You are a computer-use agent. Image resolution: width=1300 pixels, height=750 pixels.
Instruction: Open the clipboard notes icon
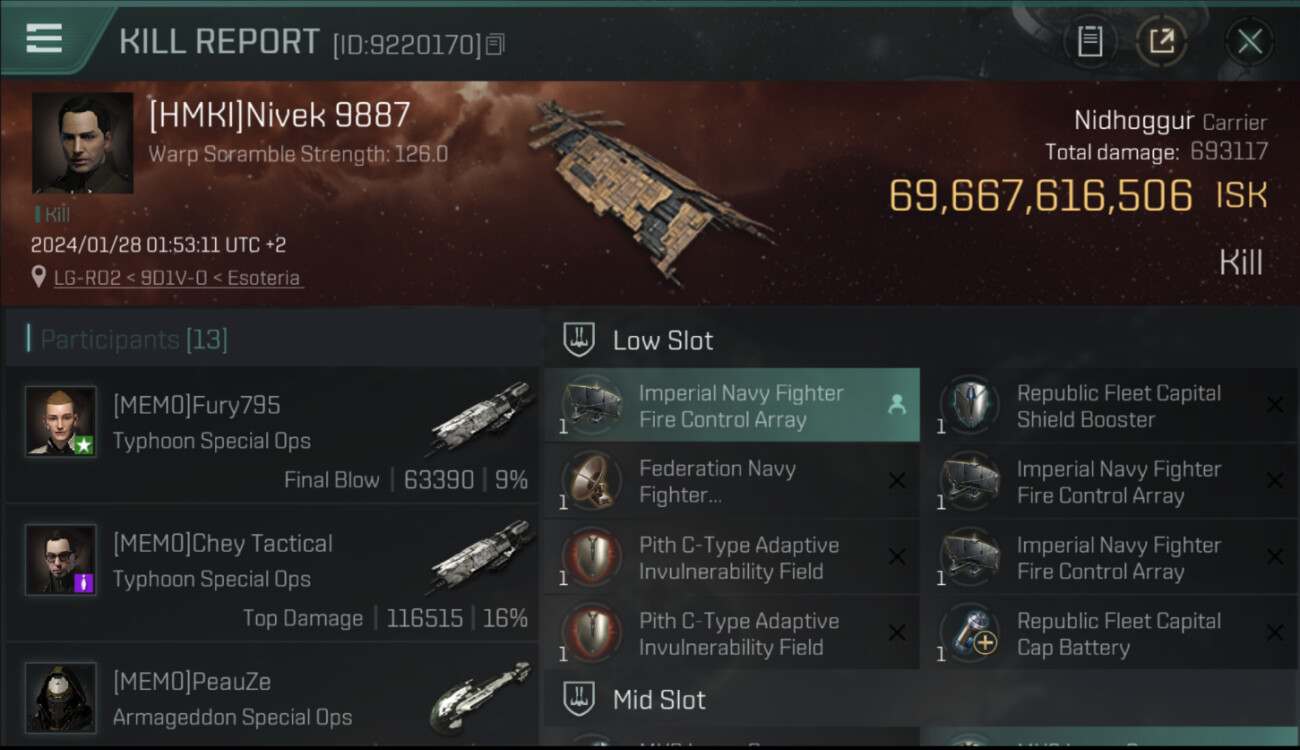click(1090, 41)
